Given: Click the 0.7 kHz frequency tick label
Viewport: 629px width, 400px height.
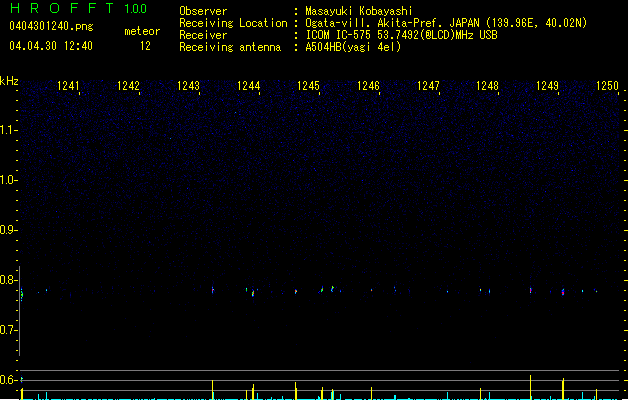Looking at the screenshot, I should (x=8, y=330).
